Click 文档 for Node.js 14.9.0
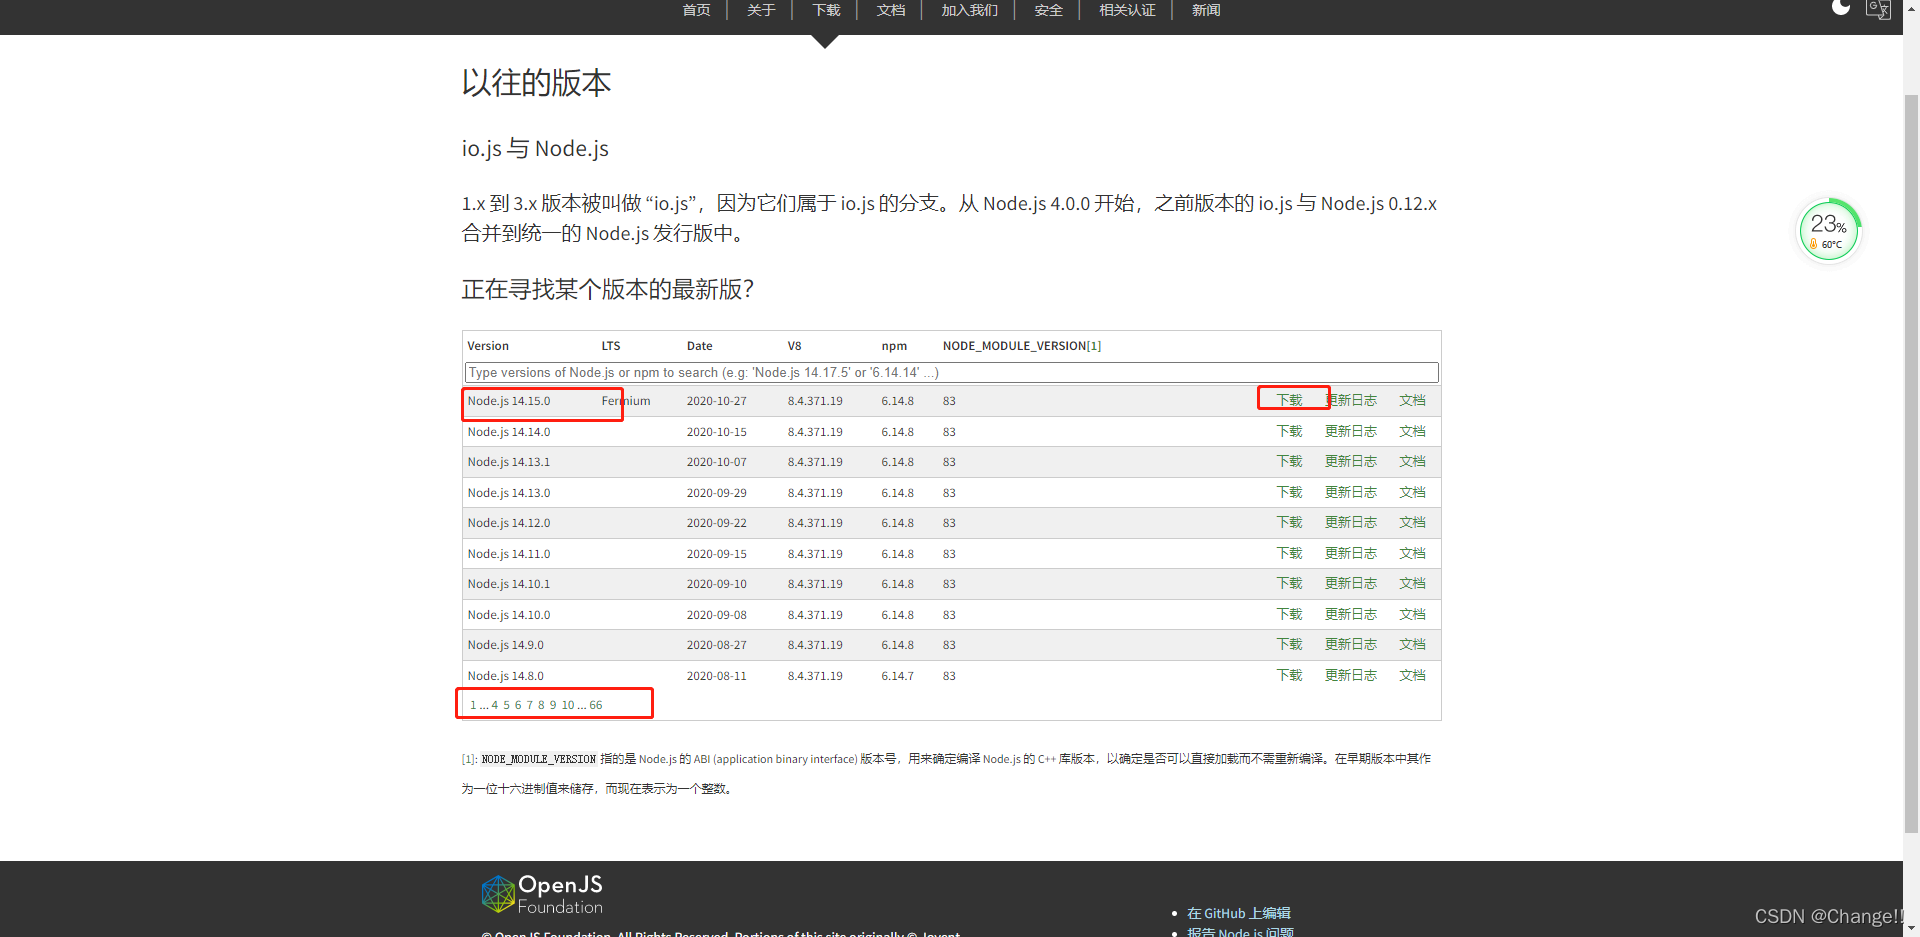This screenshot has width=1920, height=937. point(1412,644)
